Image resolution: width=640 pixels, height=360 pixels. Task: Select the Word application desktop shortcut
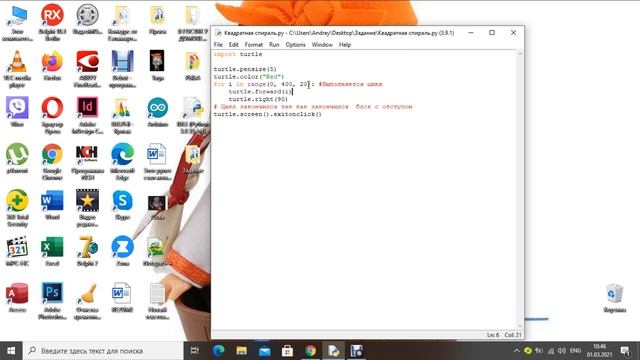point(52,205)
